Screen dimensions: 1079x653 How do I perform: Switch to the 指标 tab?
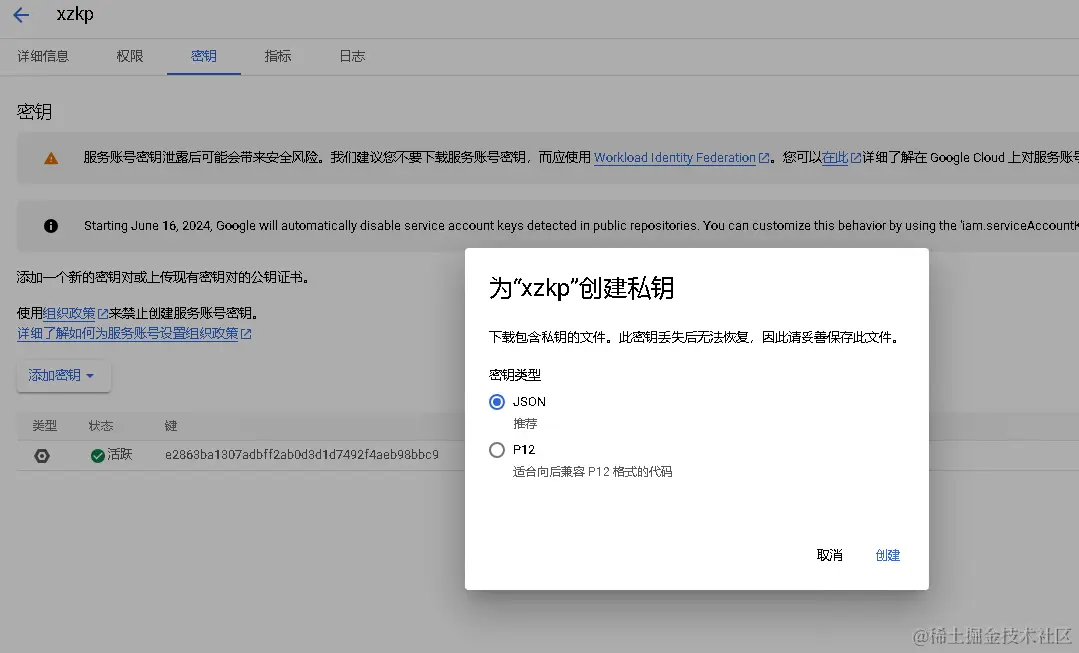278,56
